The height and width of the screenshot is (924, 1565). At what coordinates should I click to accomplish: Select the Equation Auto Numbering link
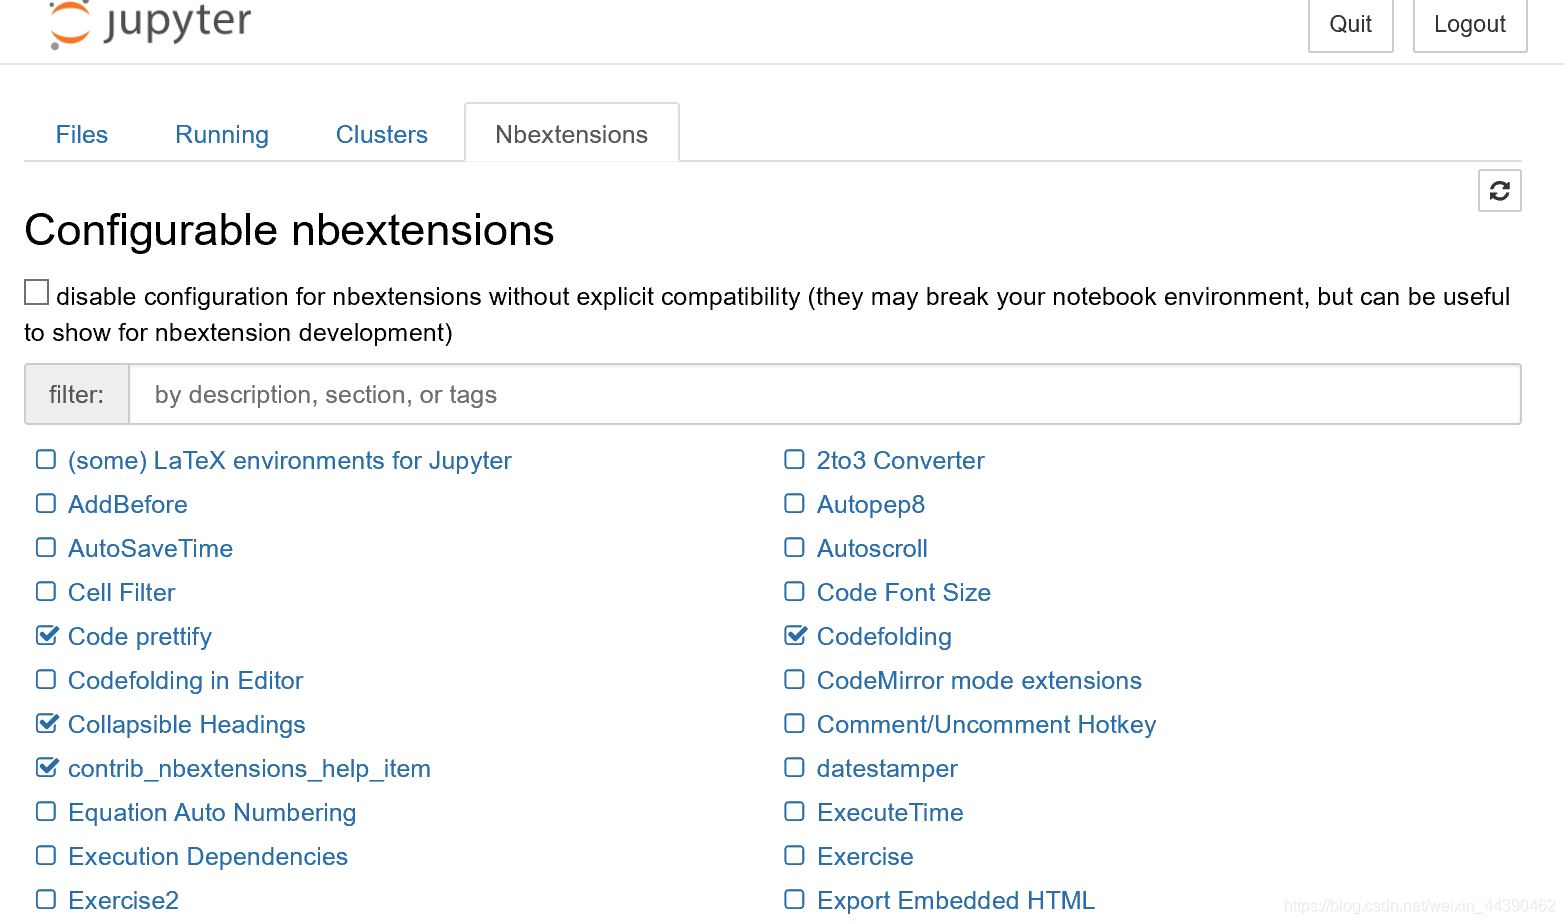[212, 813]
